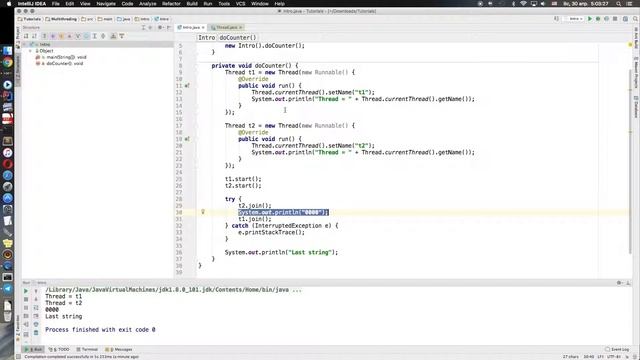
Task: Select main(String[]) method in Structure tree
Action: (x=62, y=57)
